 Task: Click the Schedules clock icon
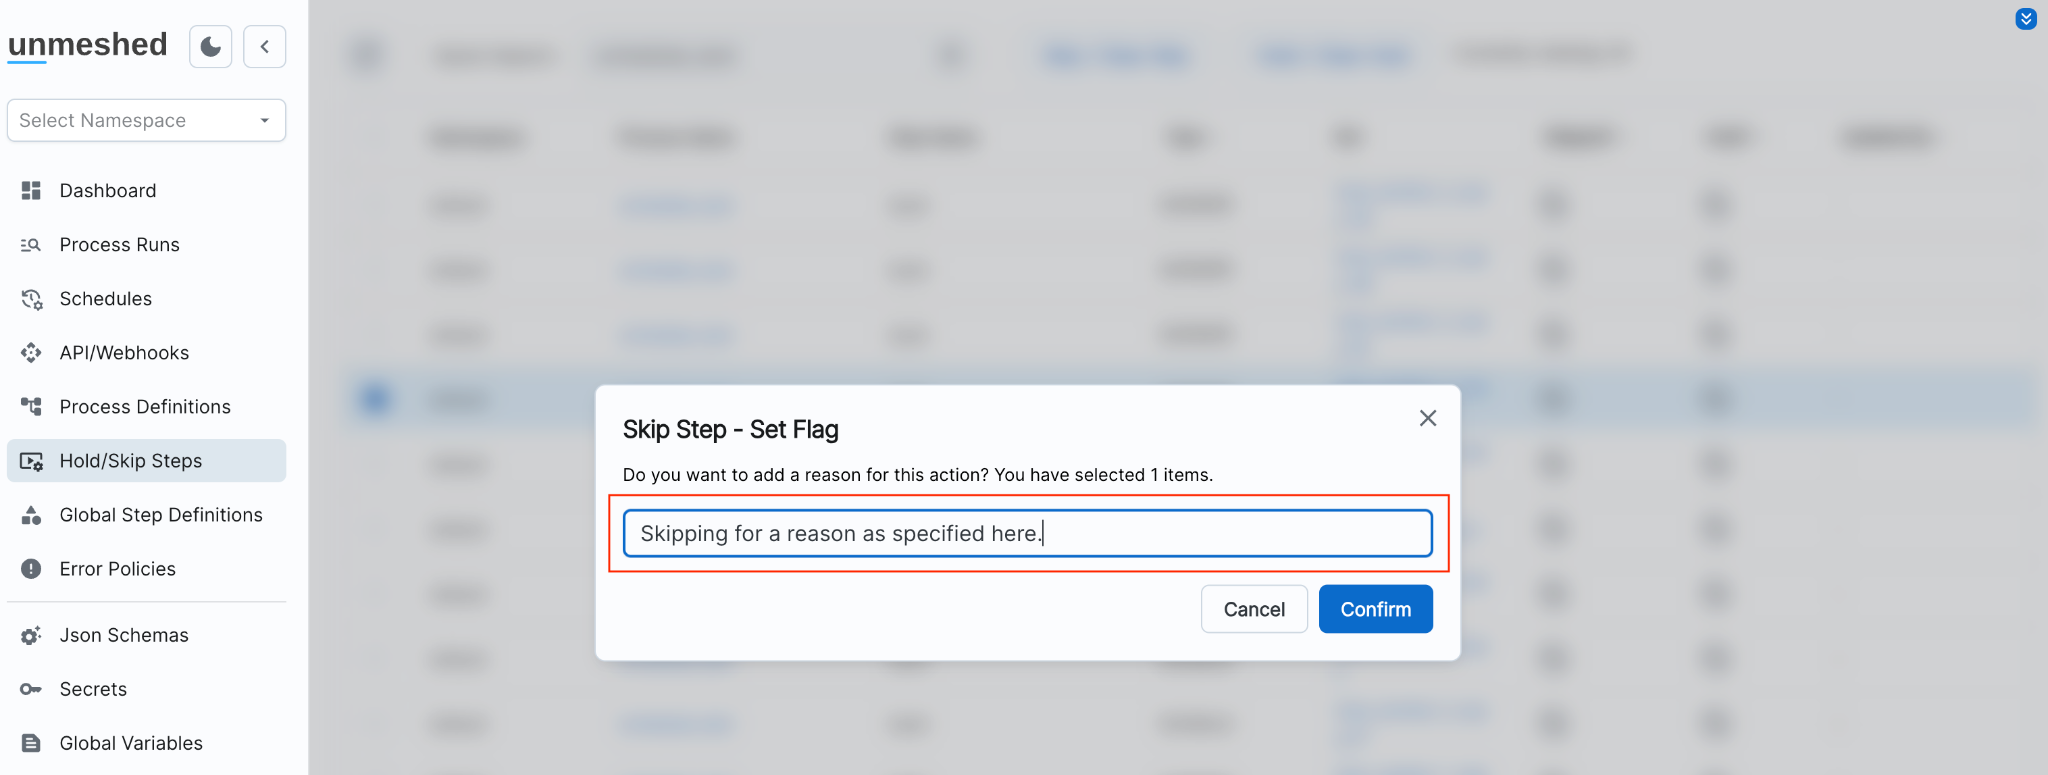coord(31,299)
